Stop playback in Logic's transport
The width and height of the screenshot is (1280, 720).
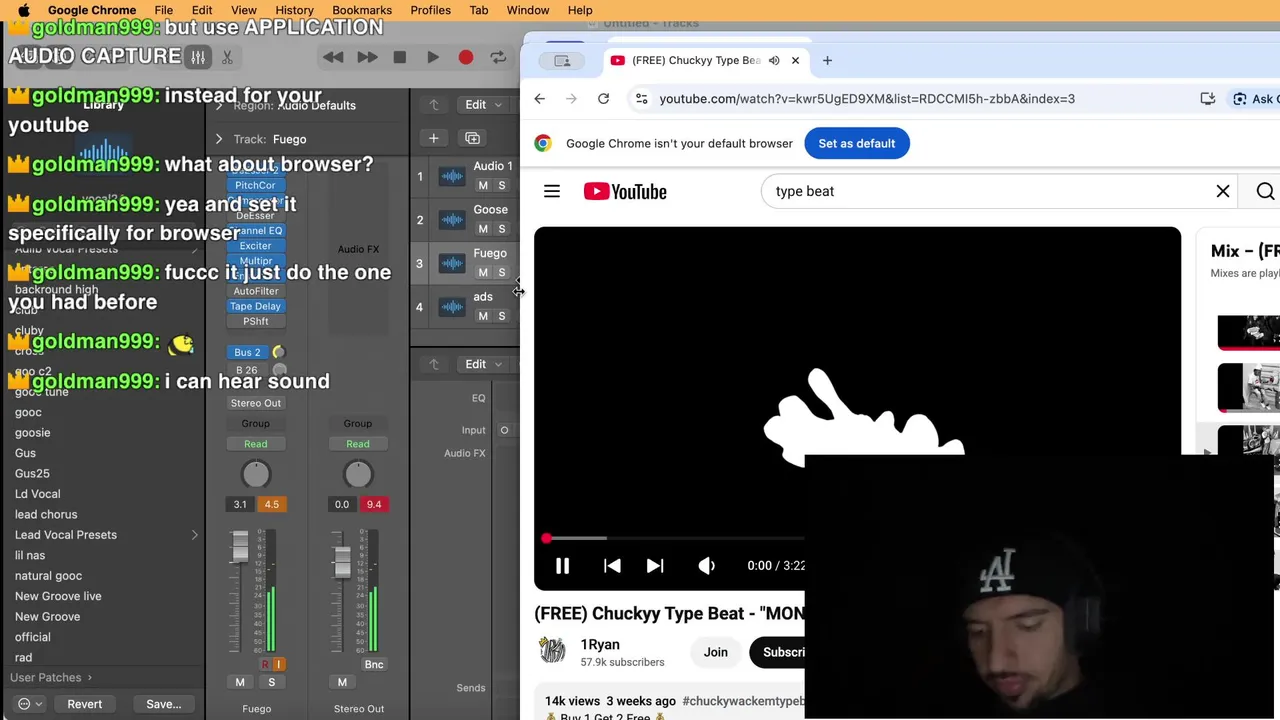pyautogui.click(x=400, y=58)
